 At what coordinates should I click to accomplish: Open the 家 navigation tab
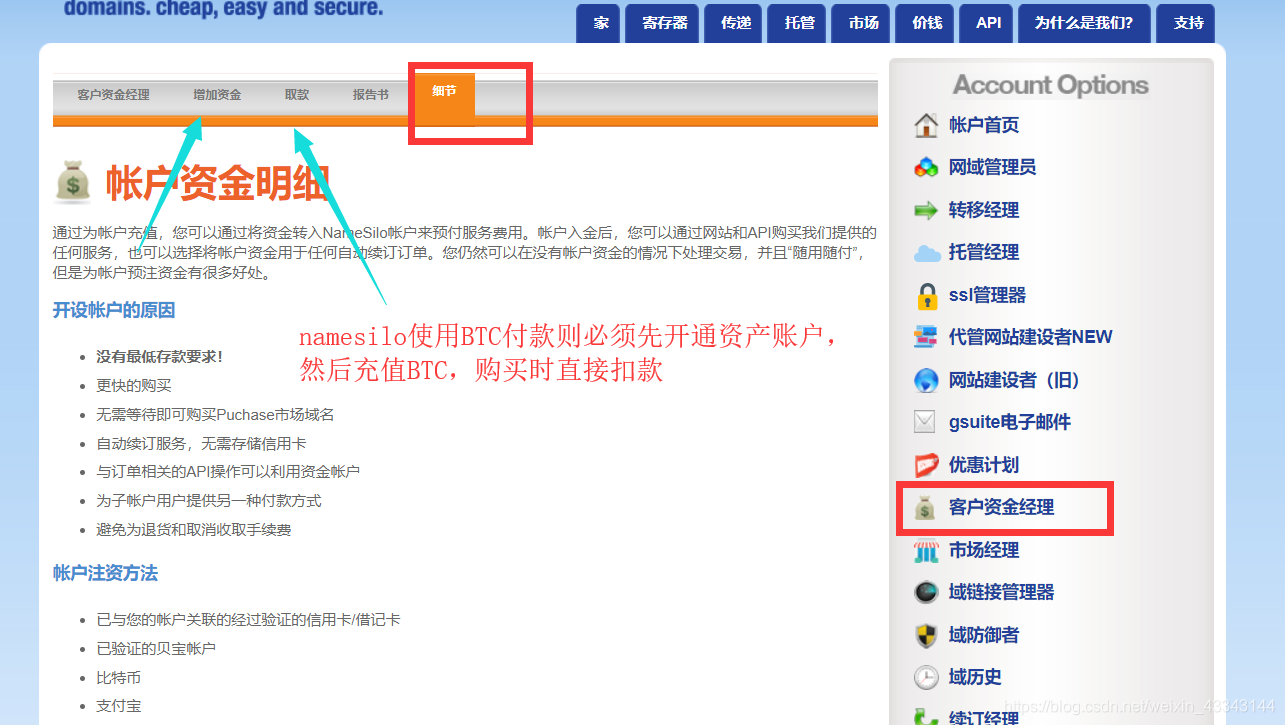pyautogui.click(x=599, y=23)
